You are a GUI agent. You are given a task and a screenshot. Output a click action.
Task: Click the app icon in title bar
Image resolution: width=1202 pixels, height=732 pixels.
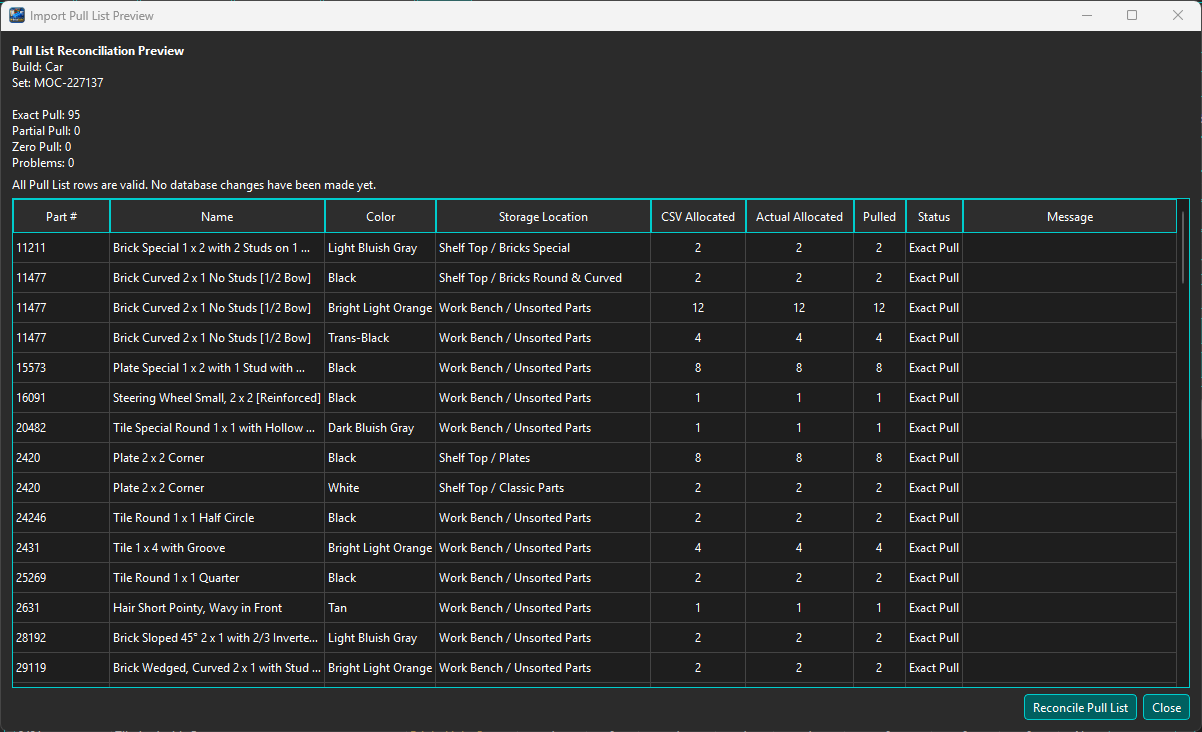point(16,16)
